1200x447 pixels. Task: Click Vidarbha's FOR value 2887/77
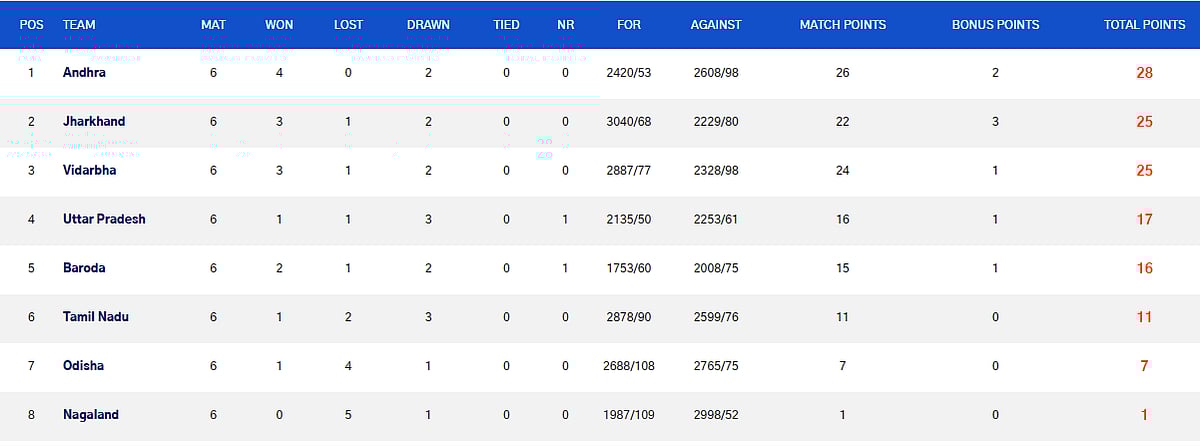pos(629,171)
